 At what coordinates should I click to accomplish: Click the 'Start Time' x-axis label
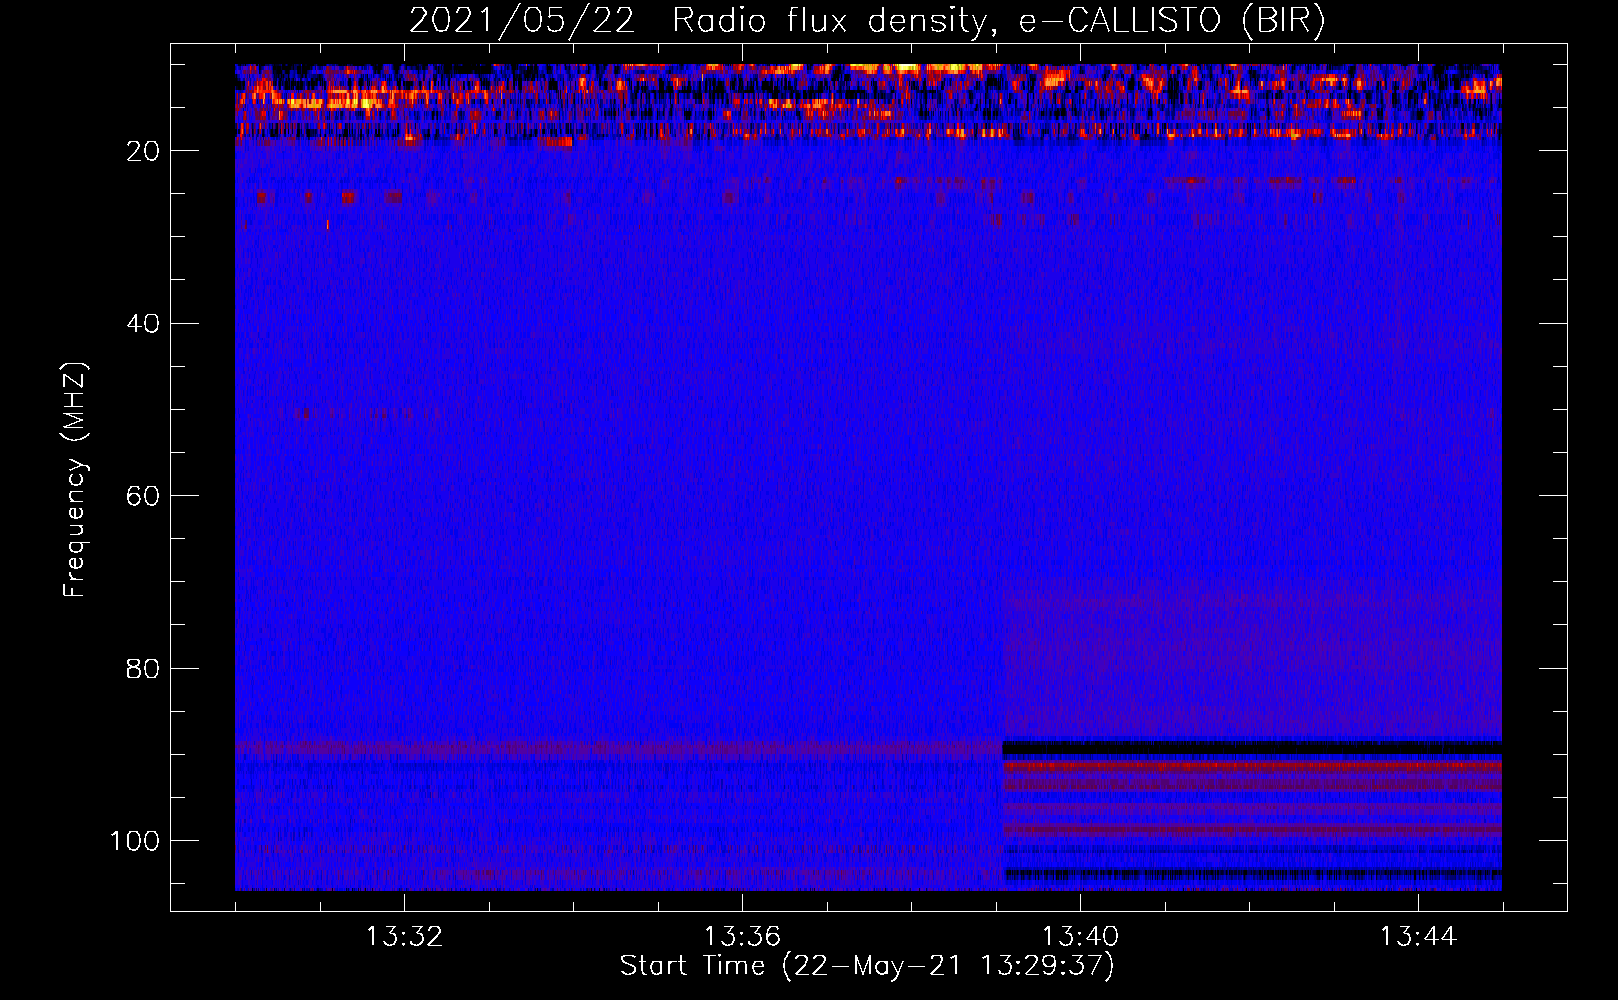point(867,966)
